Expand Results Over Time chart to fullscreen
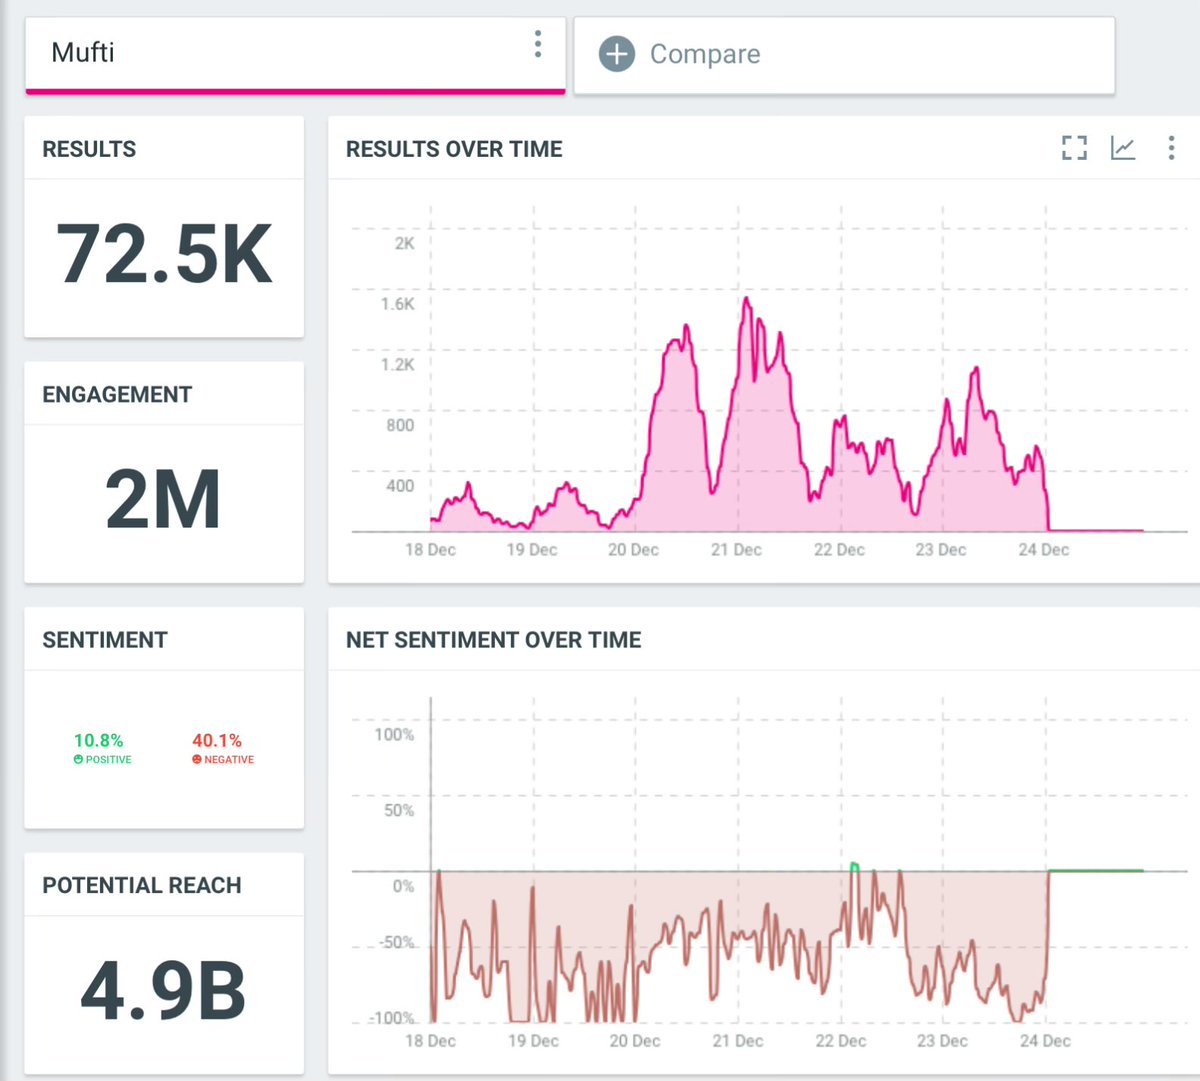This screenshot has height=1081, width=1200. [1074, 149]
